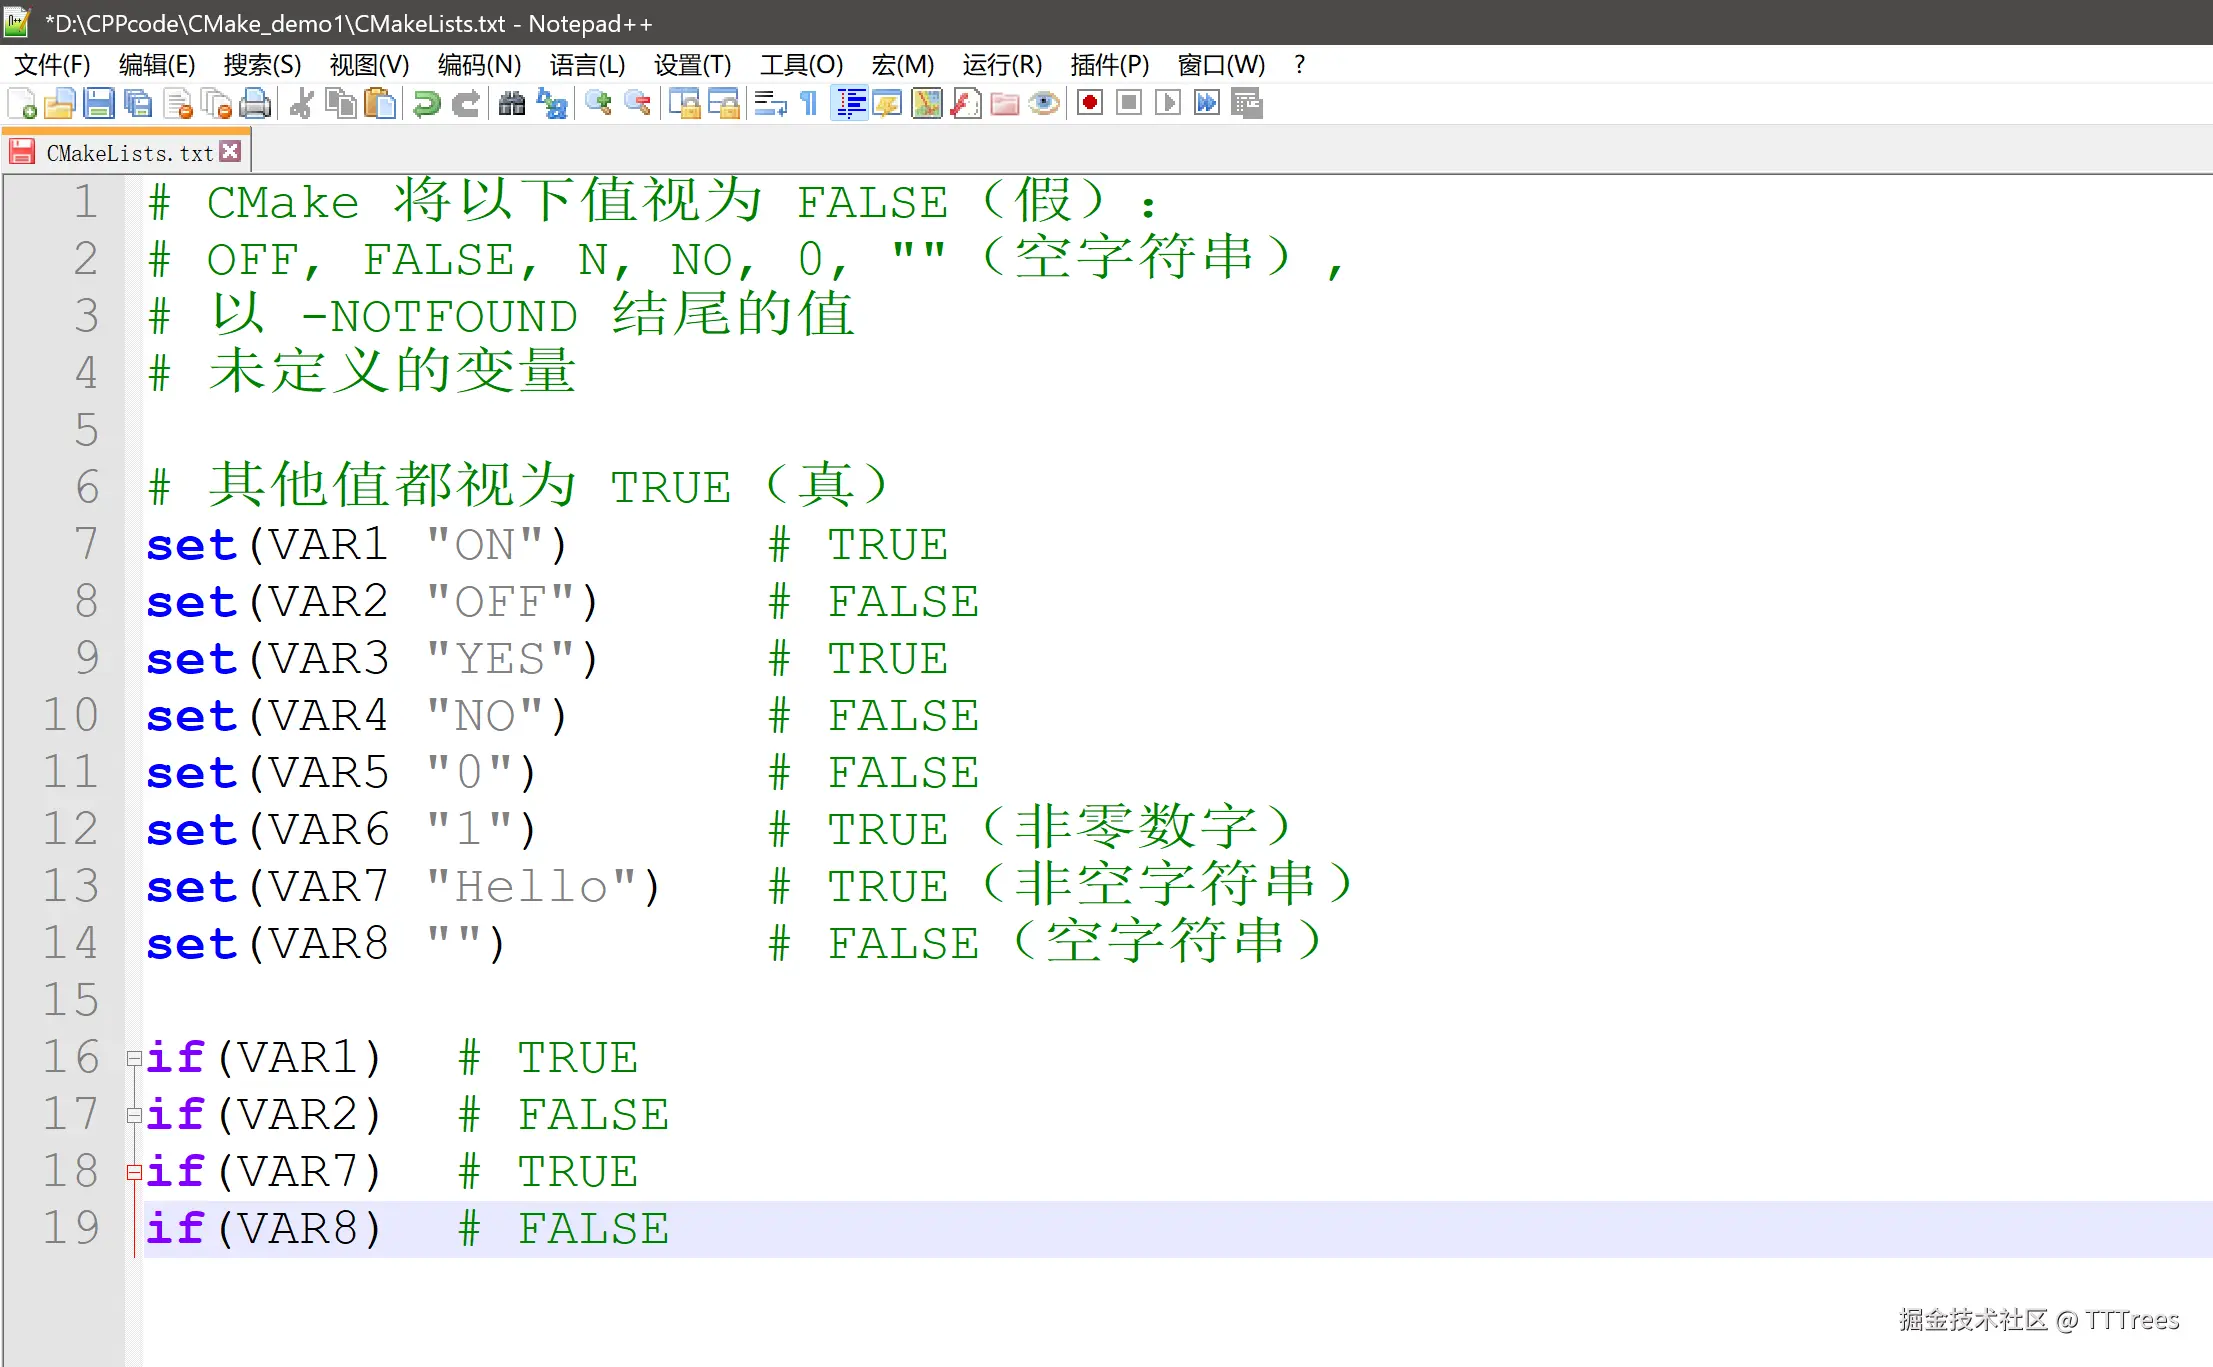This screenshot has height=1367, width=2213.
Task: Open the ? help menu
Action: (x=1299, y=65)
